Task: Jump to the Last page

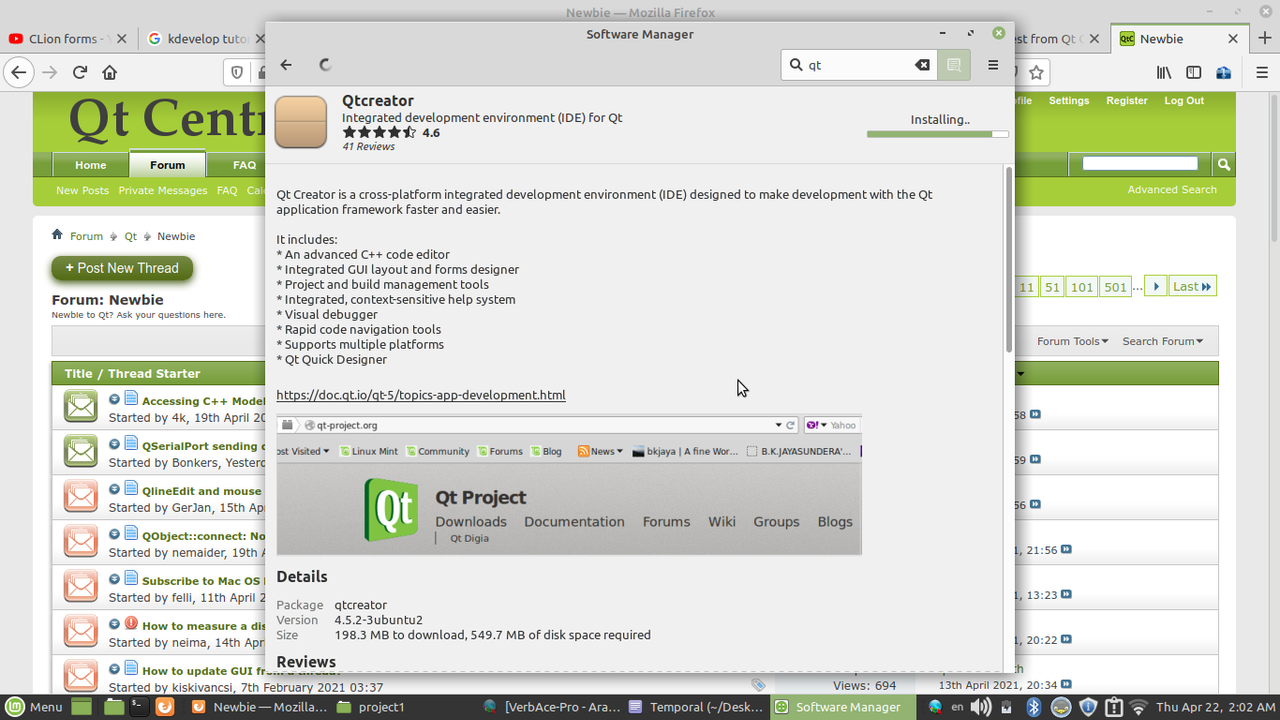Action: (x=1193, y=286)
